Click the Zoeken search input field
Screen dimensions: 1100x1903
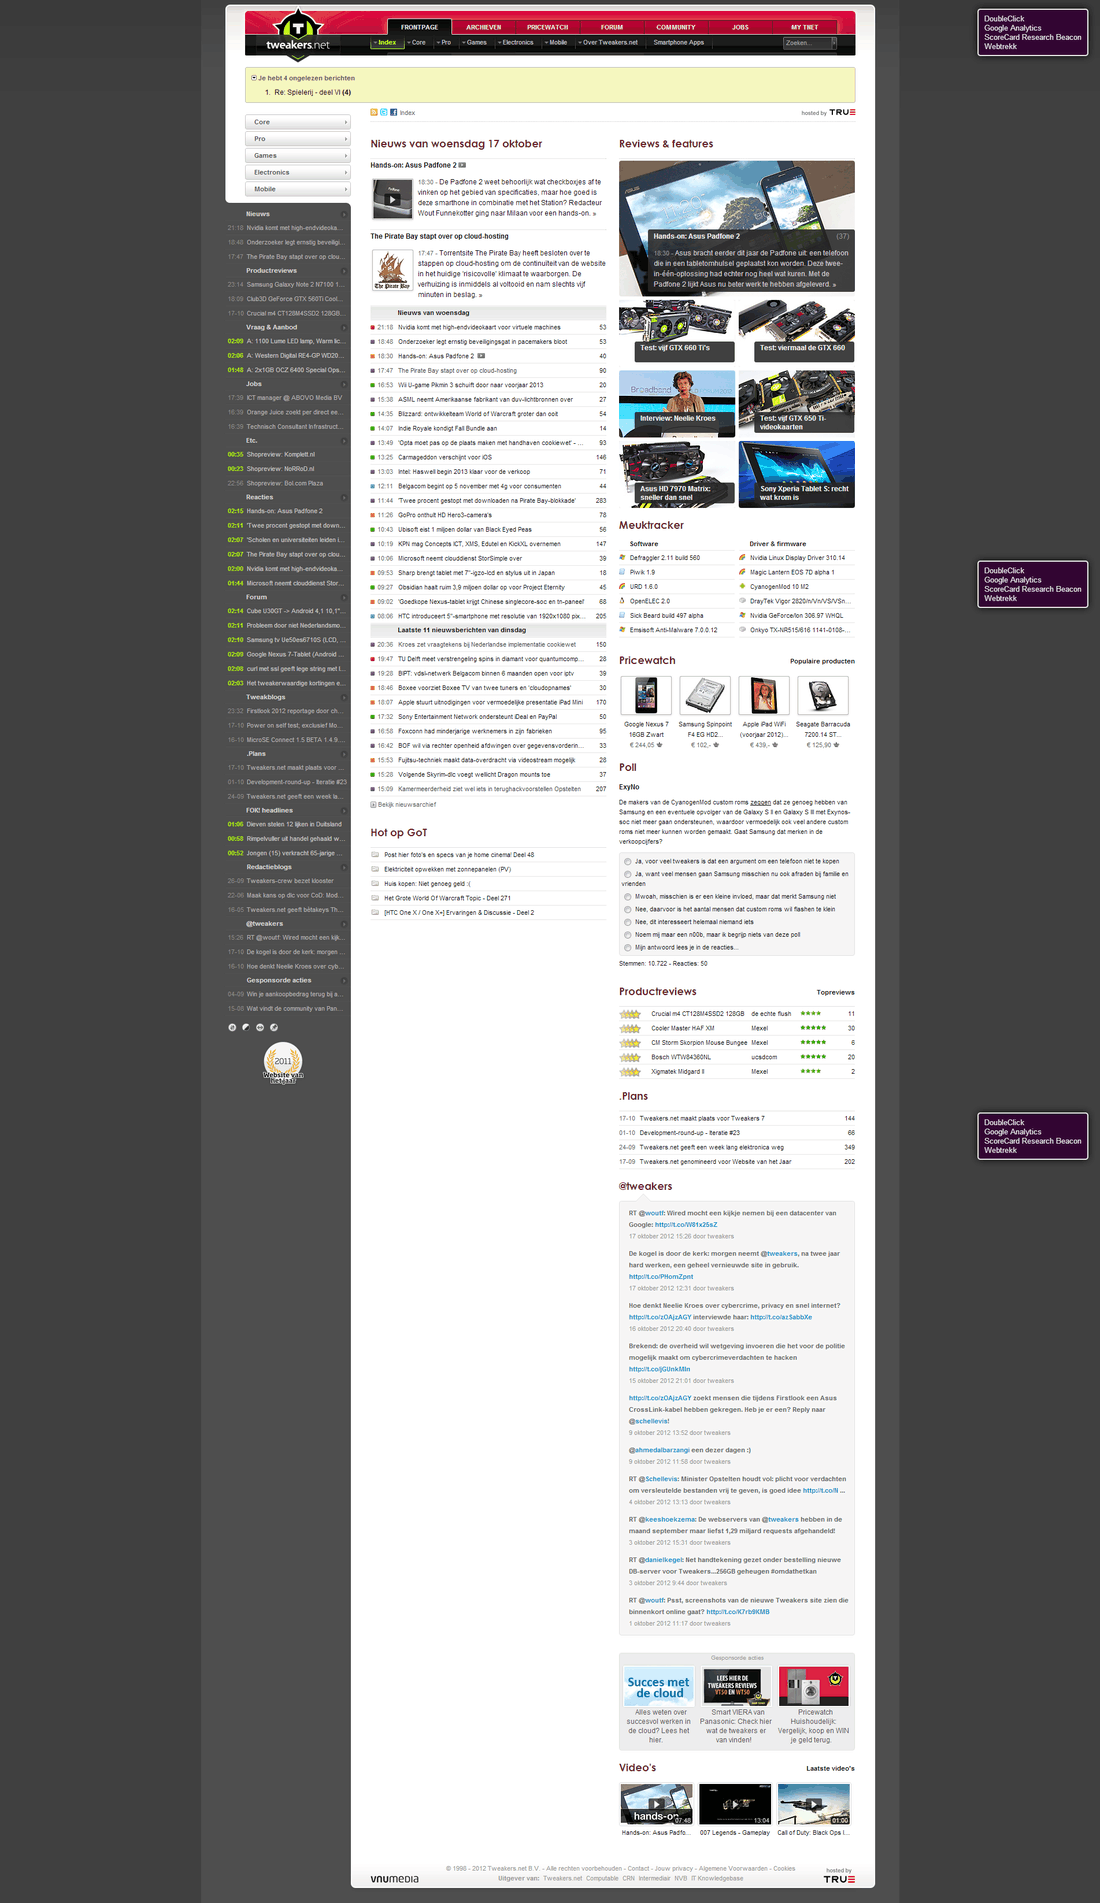coord(806,43)
